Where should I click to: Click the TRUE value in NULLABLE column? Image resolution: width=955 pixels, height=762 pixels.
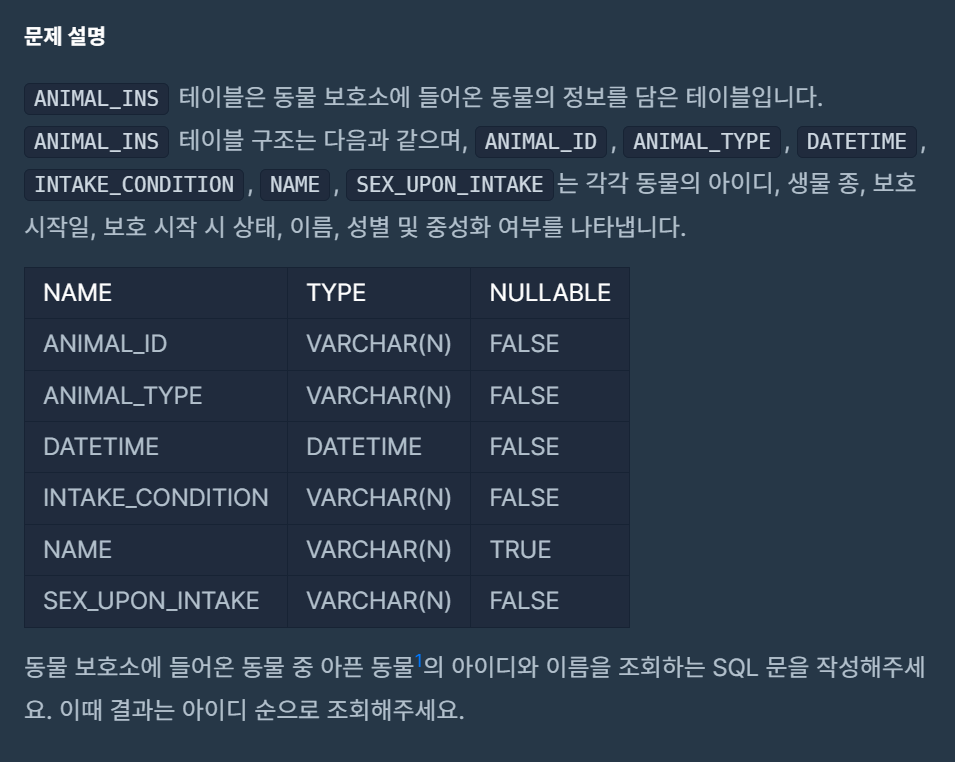coord(520,550)
